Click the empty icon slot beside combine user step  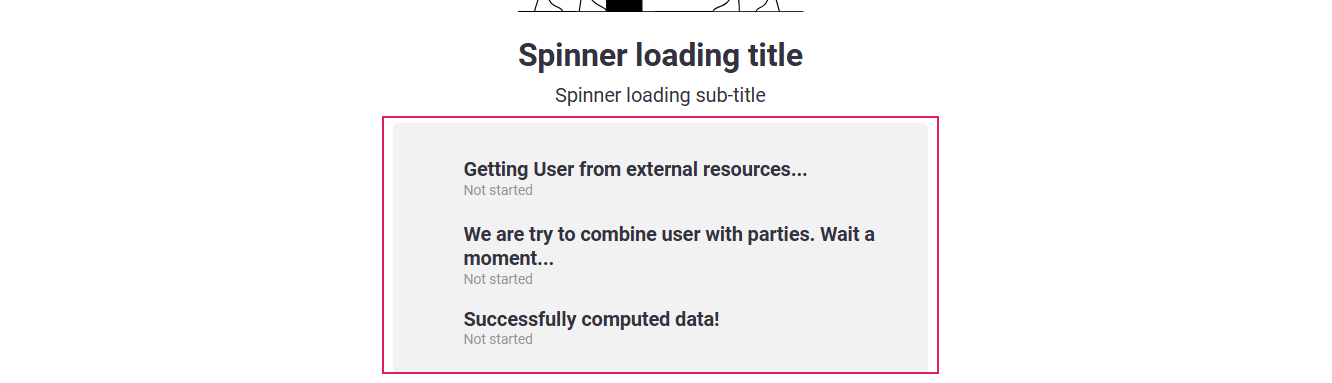click(x=430, y=254)
